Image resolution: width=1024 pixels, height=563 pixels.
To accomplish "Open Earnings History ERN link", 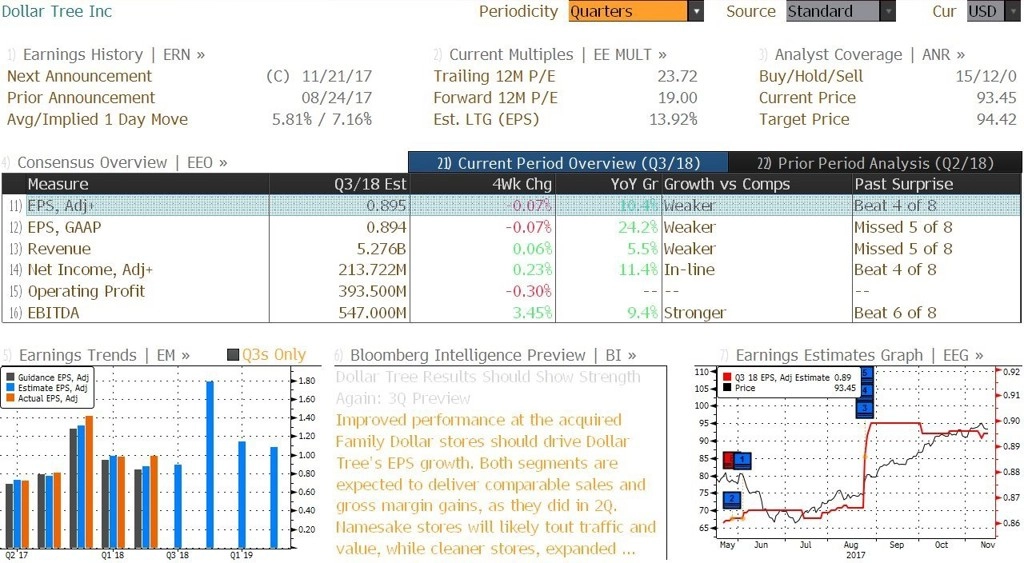I will [x=114, y=55].
